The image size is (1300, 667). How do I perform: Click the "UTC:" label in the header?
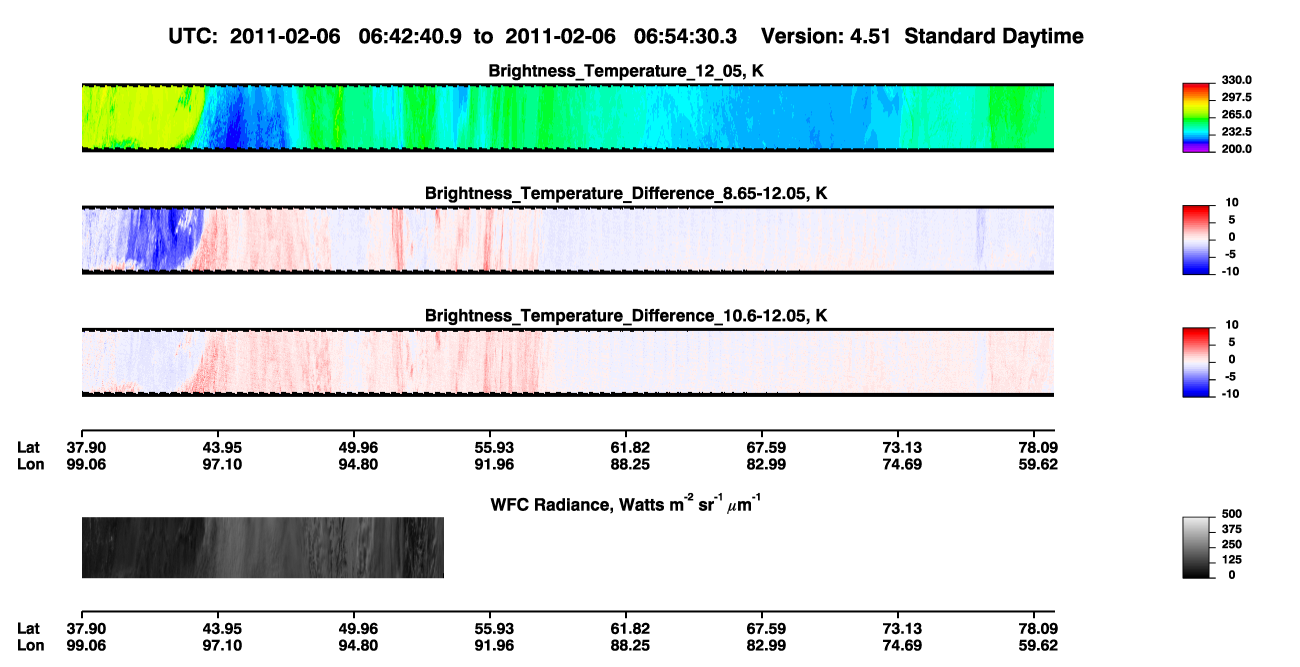pos(195,37)
